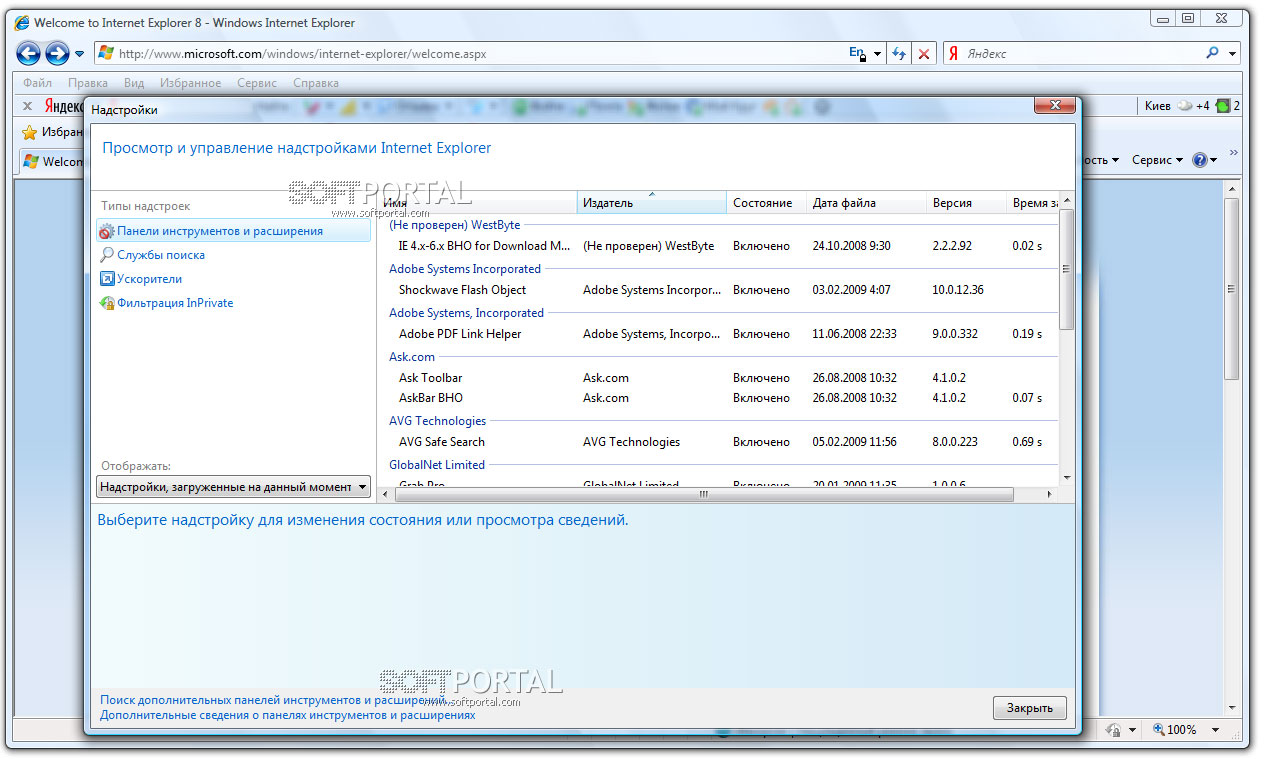Select the Ask Toolbar add-on row
Image resolution: width=1267 pixels, height=759 pixels.
click(717, 378)
